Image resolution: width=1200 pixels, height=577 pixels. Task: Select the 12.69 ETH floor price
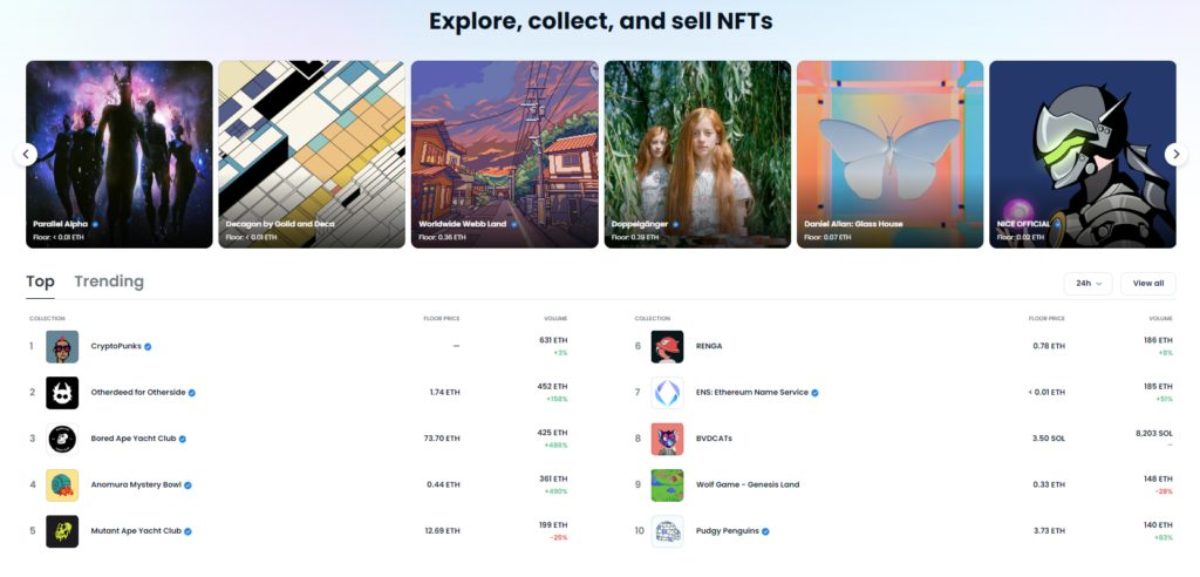click(443, 531)
